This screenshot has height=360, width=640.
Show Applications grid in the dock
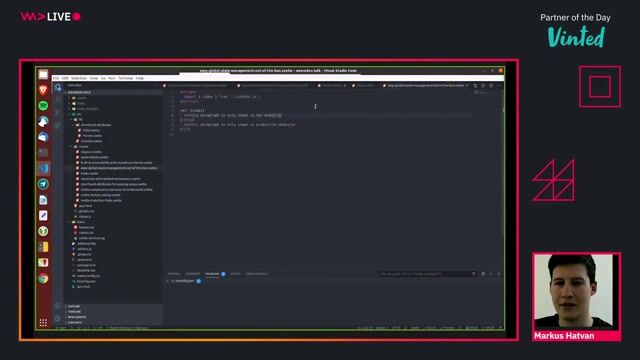click(43, 322)
